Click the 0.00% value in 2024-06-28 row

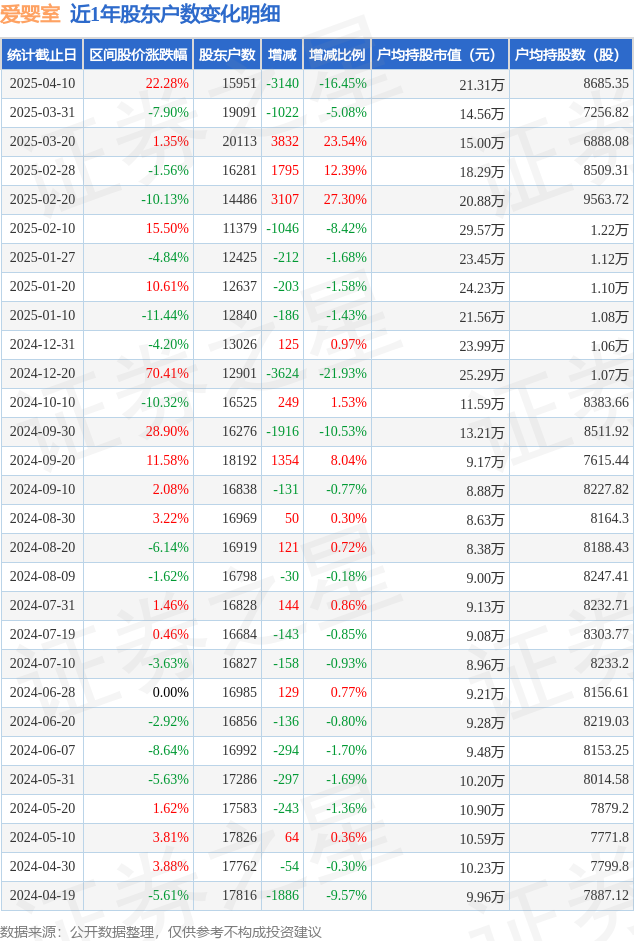171,693
